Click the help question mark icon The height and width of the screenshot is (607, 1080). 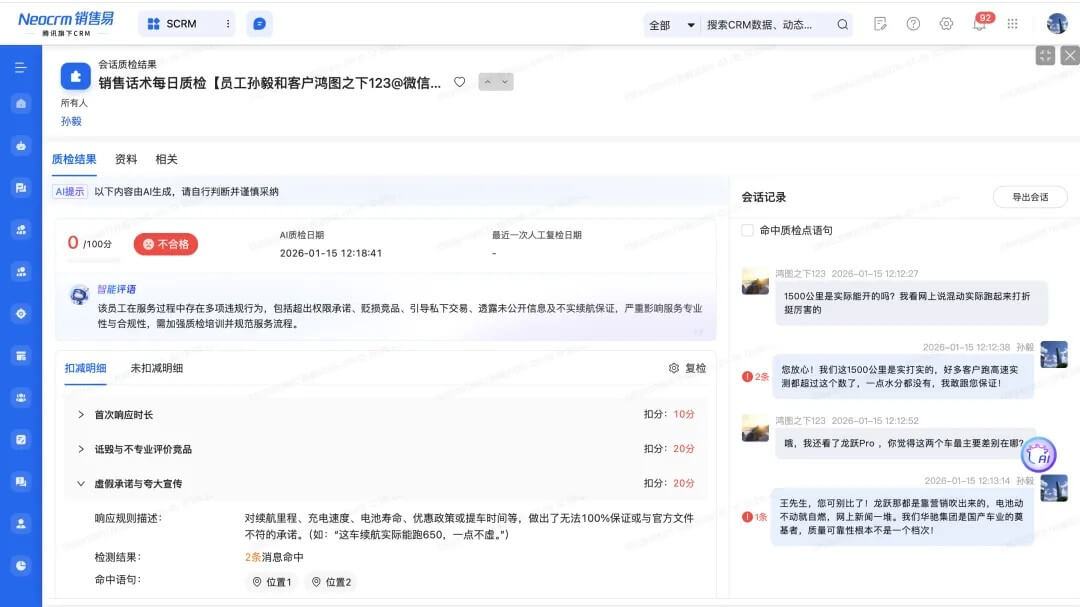click(913, 24)
